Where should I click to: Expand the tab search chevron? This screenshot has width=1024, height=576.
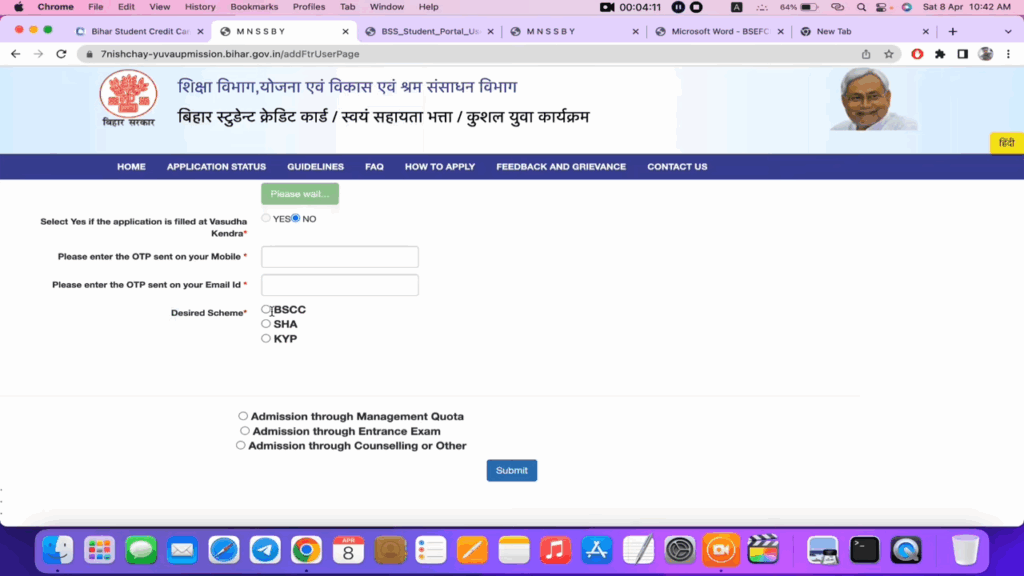coord(1006,31)
